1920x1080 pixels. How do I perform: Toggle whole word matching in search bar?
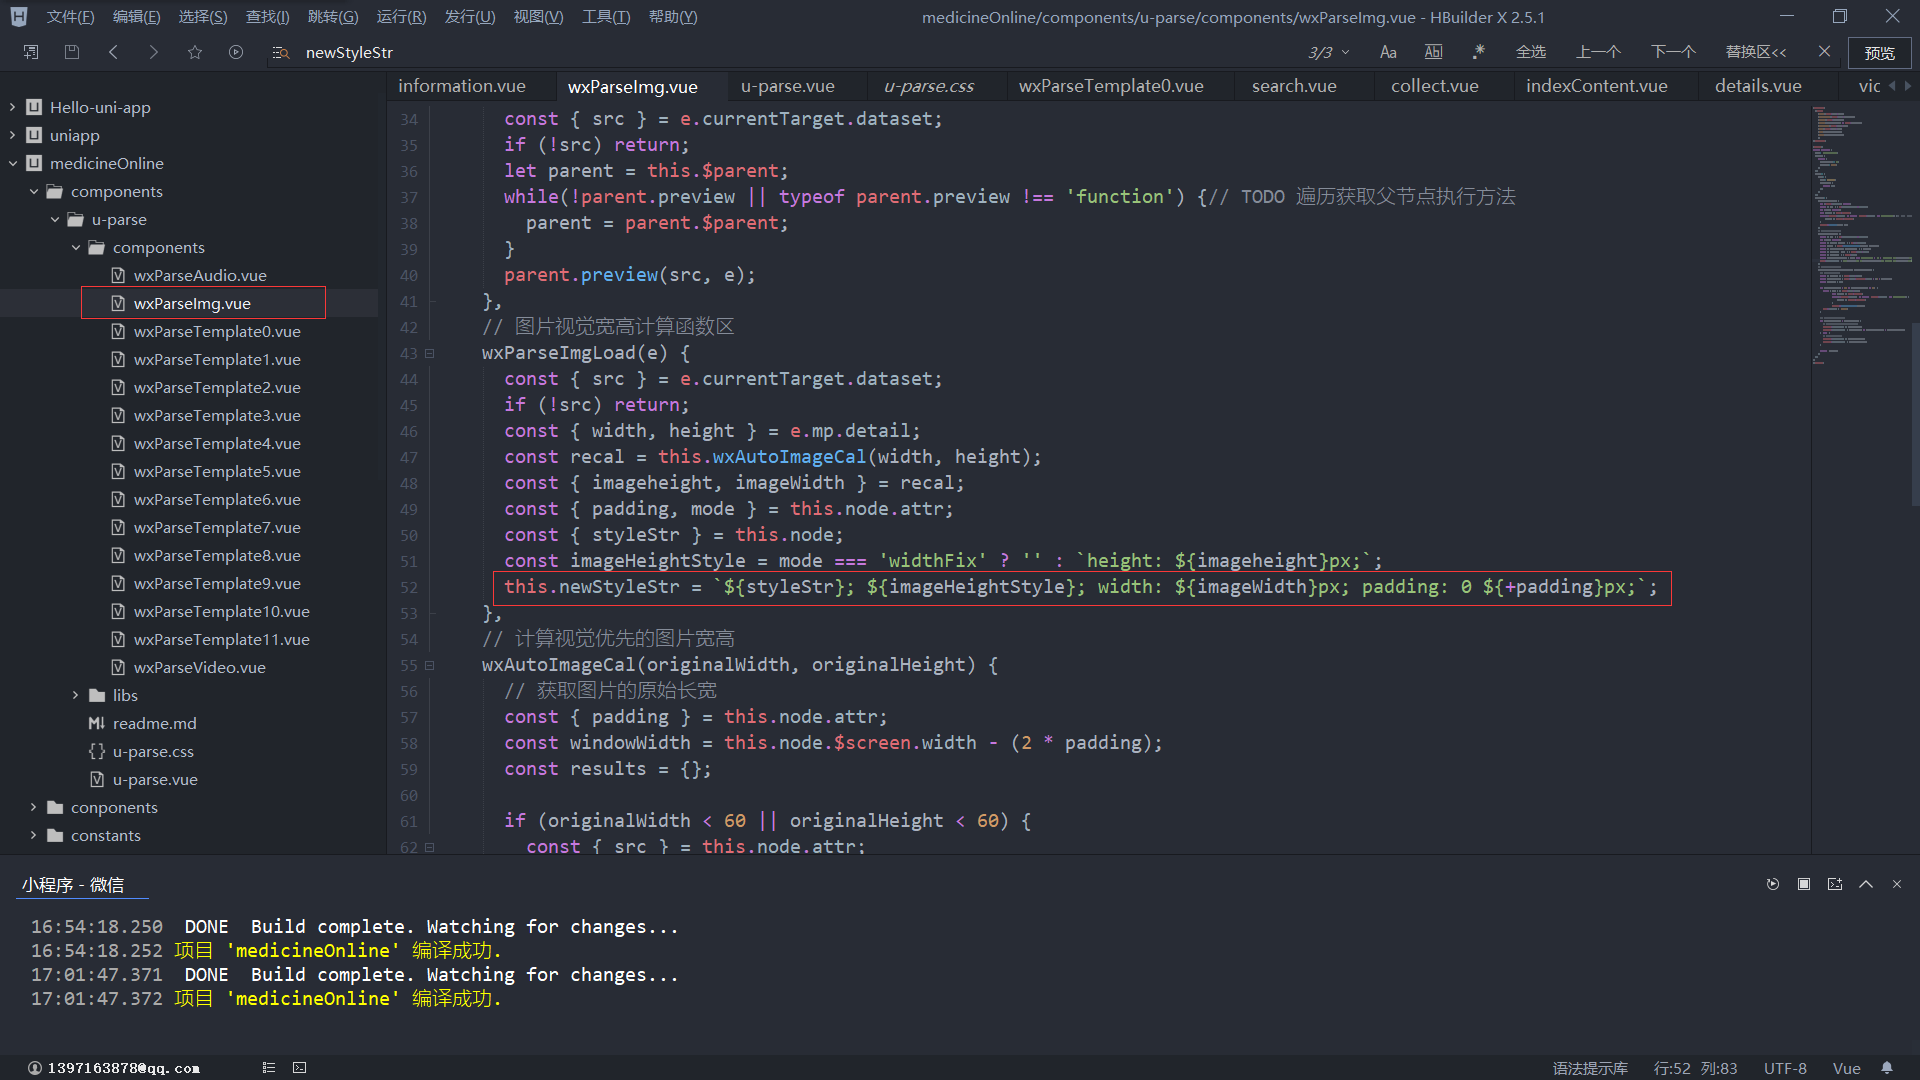point(1433,52)
